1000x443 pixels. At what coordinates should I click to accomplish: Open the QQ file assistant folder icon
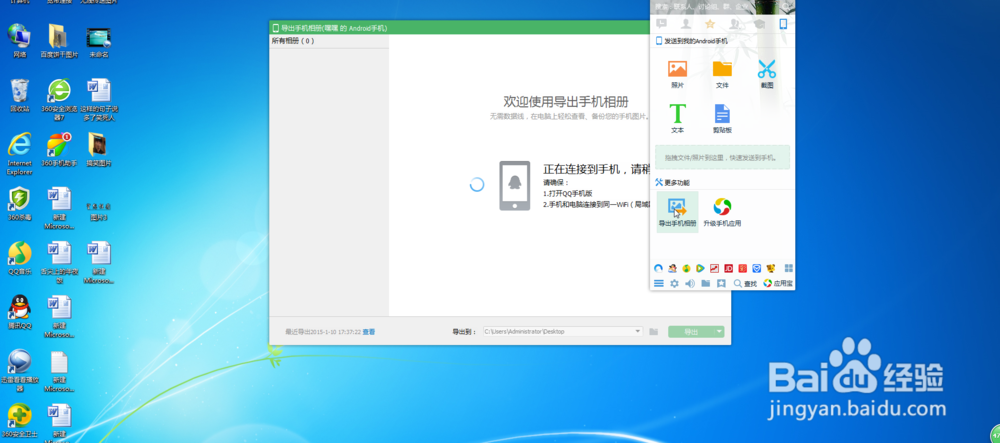(705, 283)
